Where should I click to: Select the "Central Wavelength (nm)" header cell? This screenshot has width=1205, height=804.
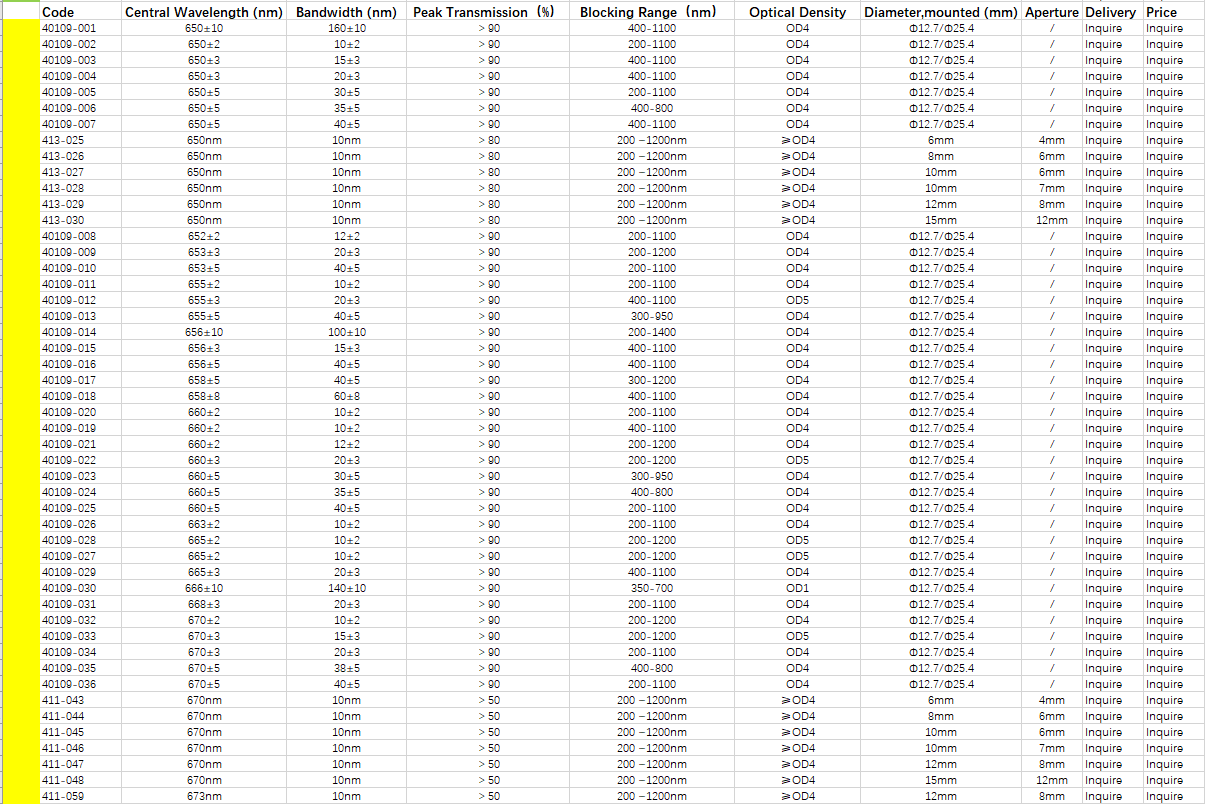tap(204, 13)
